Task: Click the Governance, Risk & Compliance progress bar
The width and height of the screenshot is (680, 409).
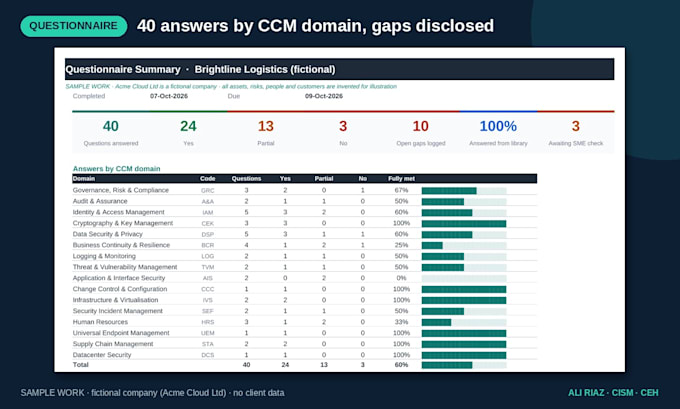Action: point(464,191)
